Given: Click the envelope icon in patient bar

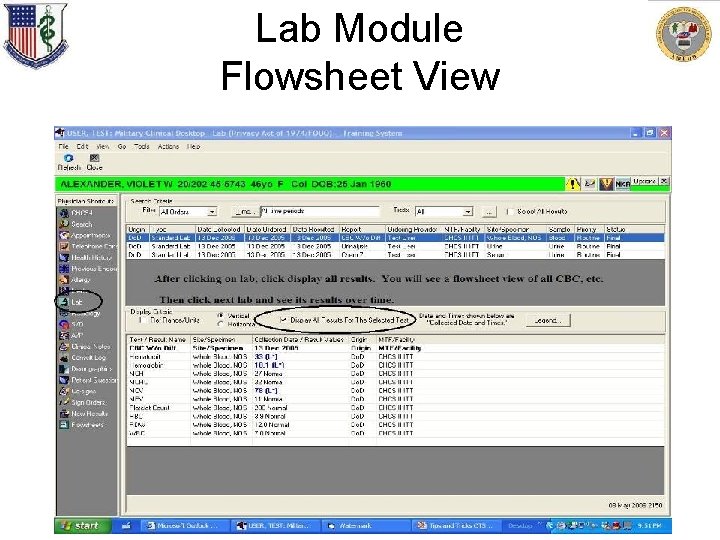Looking at the screenshot, I should click(590, 184).
